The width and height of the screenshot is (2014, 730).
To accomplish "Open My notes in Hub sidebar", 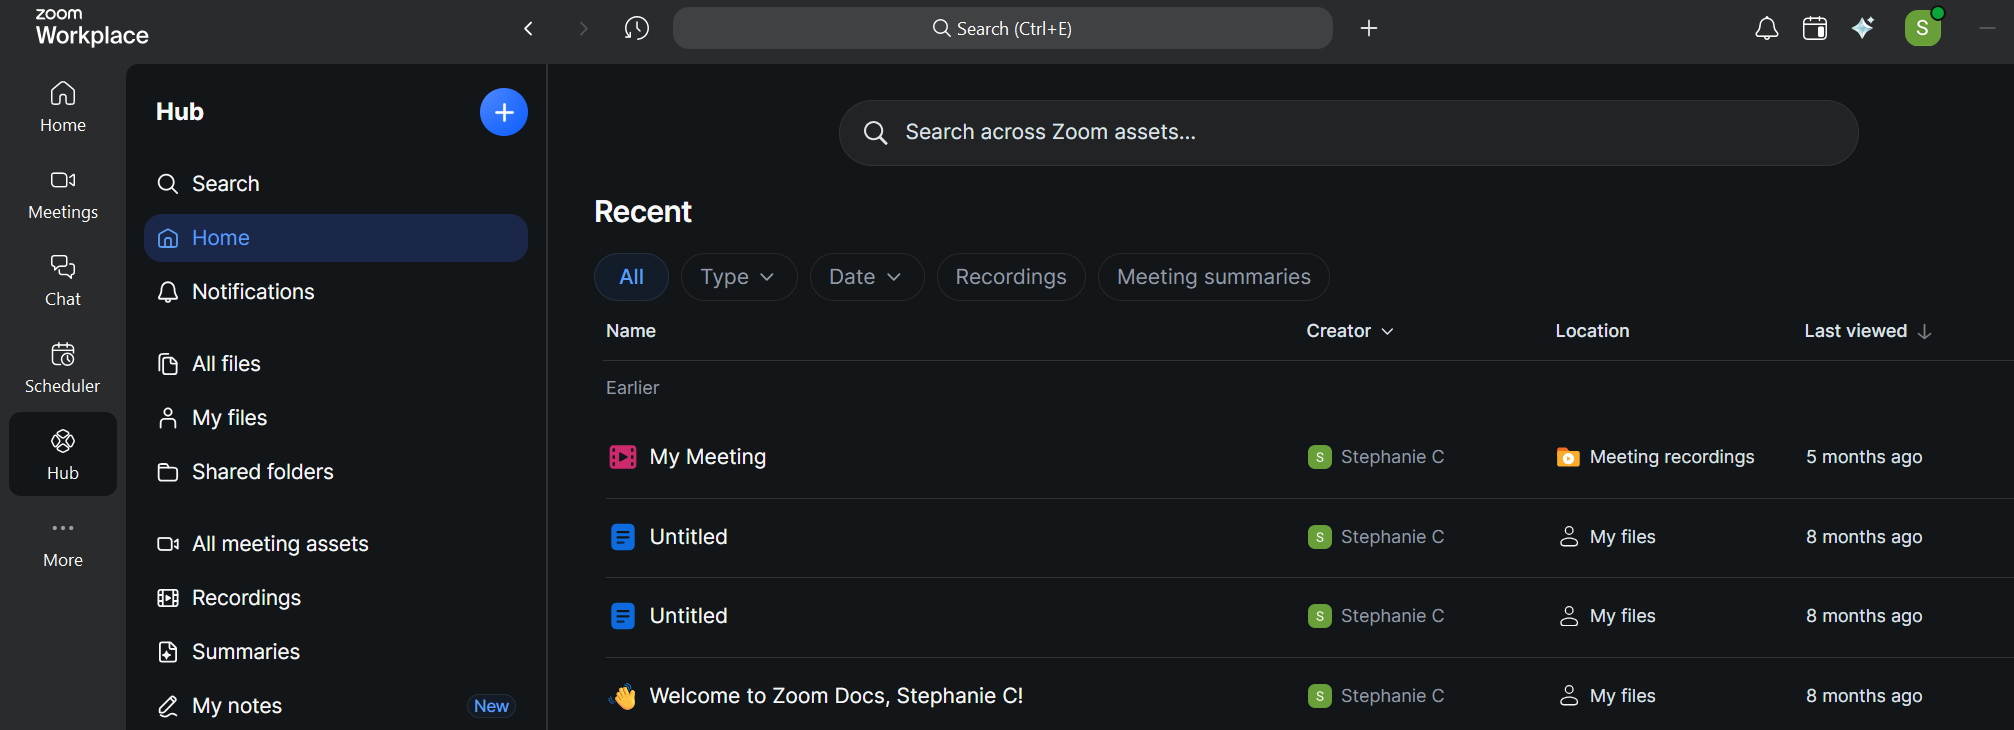I will point(336,706).
